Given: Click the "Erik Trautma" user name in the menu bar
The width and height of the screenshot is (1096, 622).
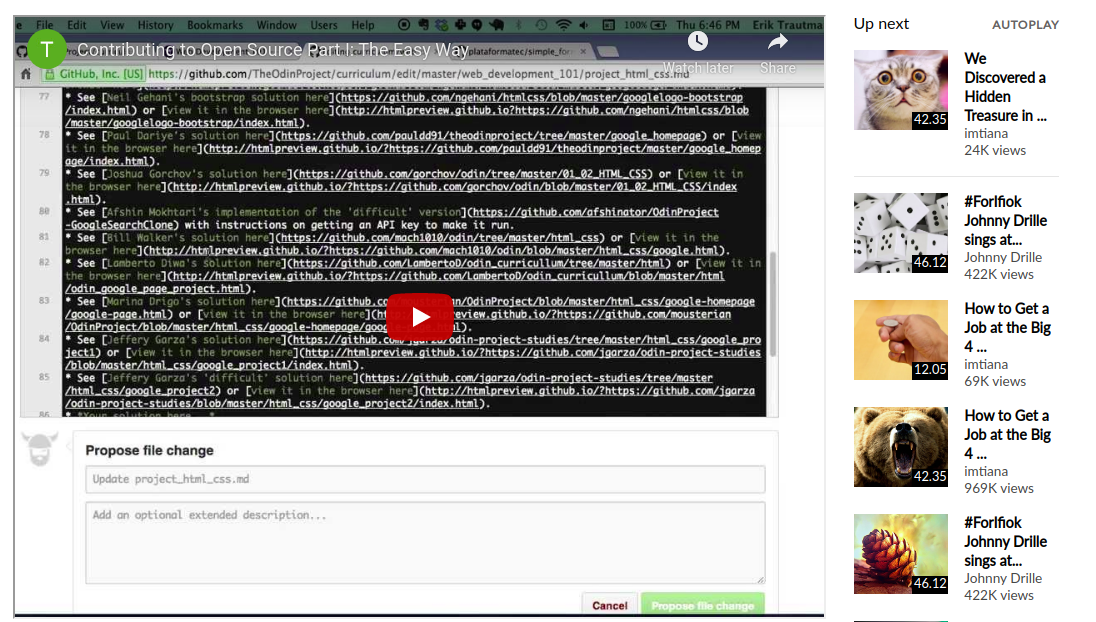Looking at the screenshot, I should (788, 25).
